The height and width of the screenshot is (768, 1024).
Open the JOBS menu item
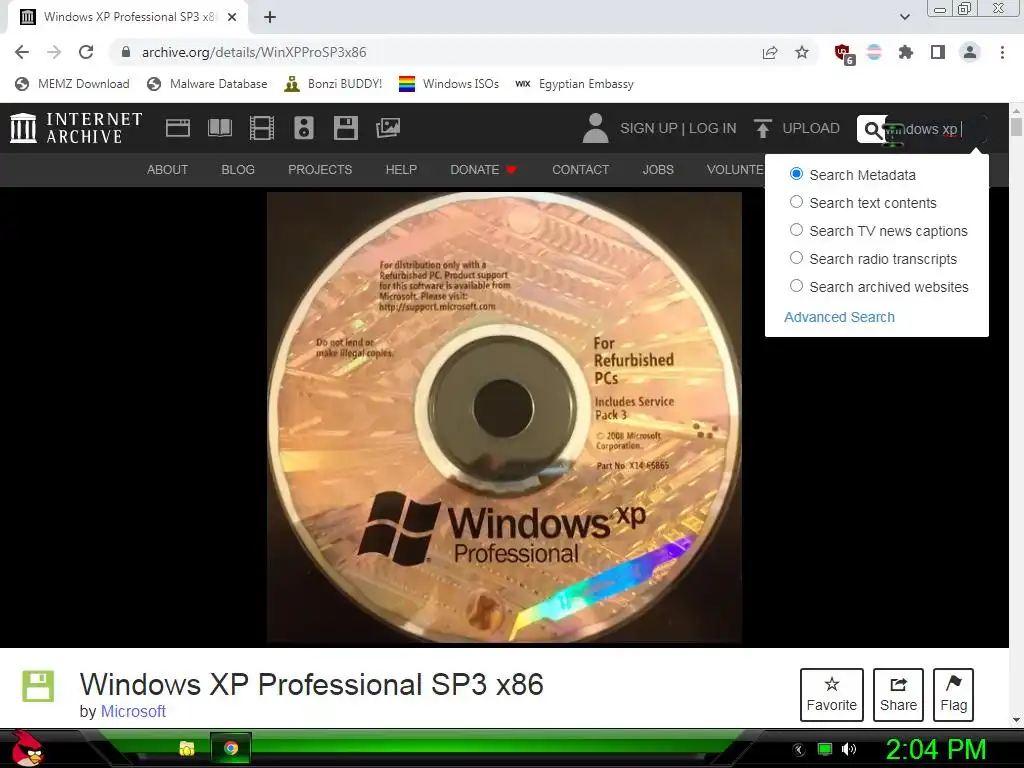tap(658, 170)
